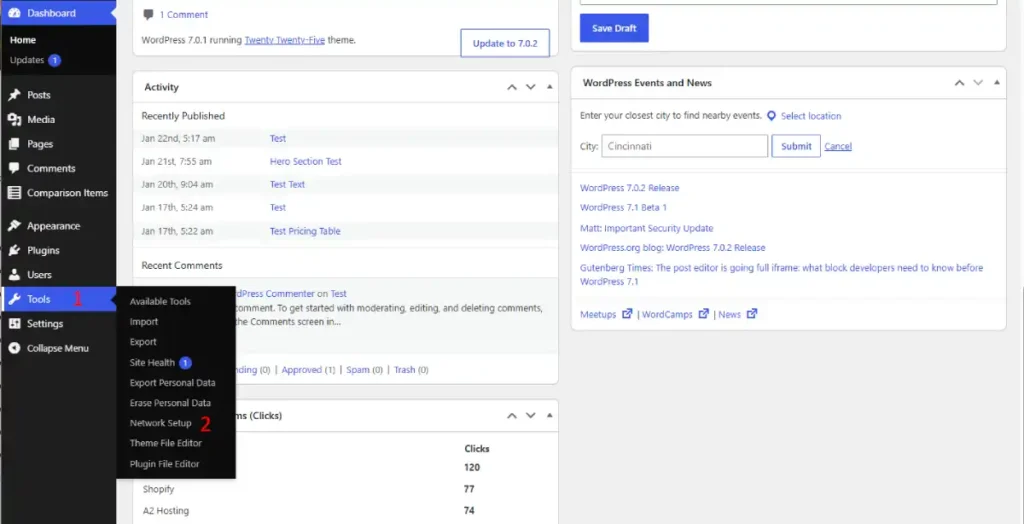Screen dimensions: 1024x524
Task: Cancel the city location entry
Action: (x=838, y=146)
